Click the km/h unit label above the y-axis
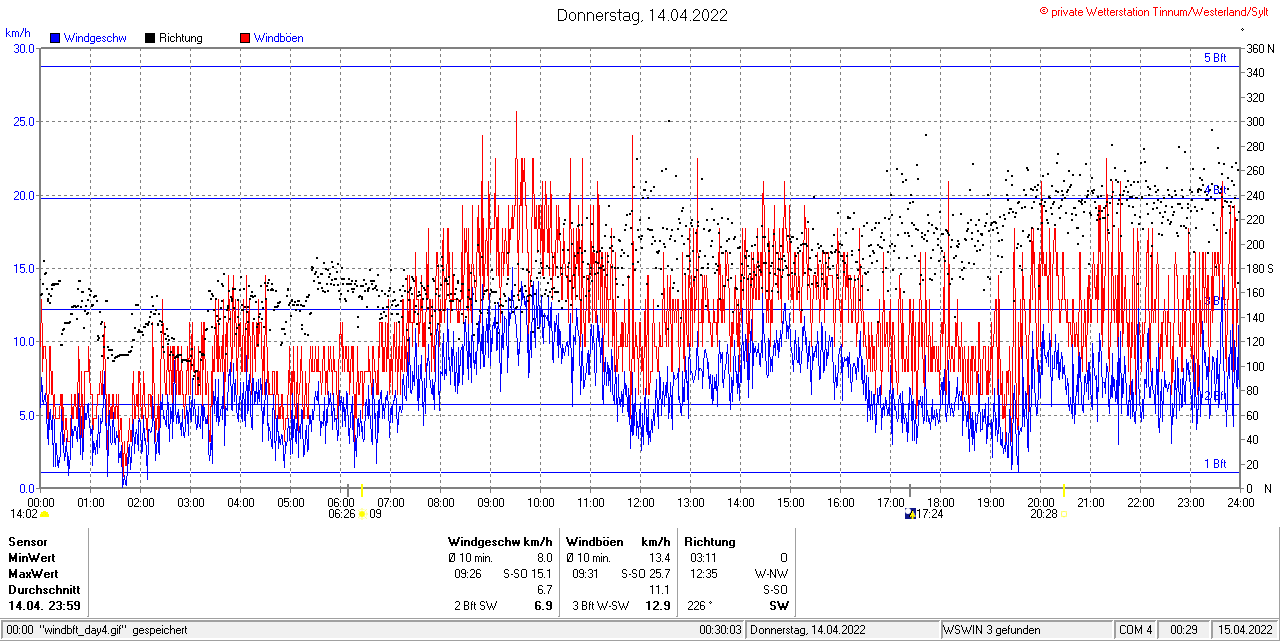The height and width of the screenshot is (641, 1280). pos(17,33)
